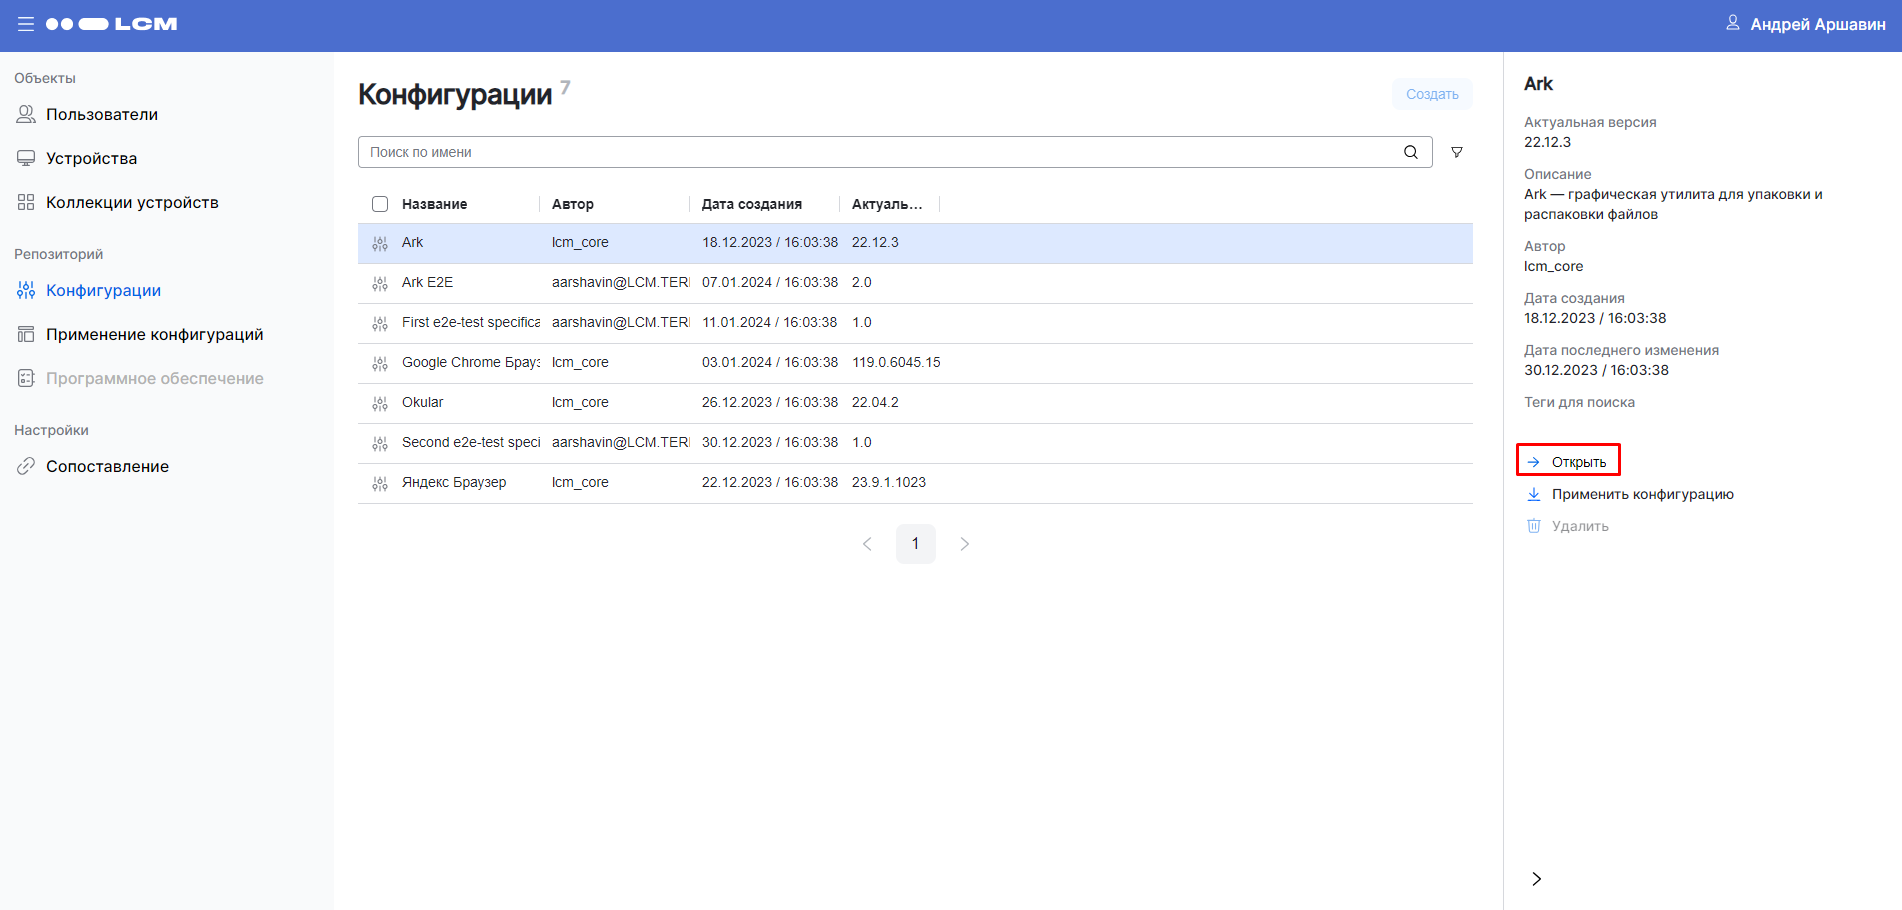Click the Devices monitor icon in sidebar
This screenshot has width=1902, height=910.
(x=26, y=158)
